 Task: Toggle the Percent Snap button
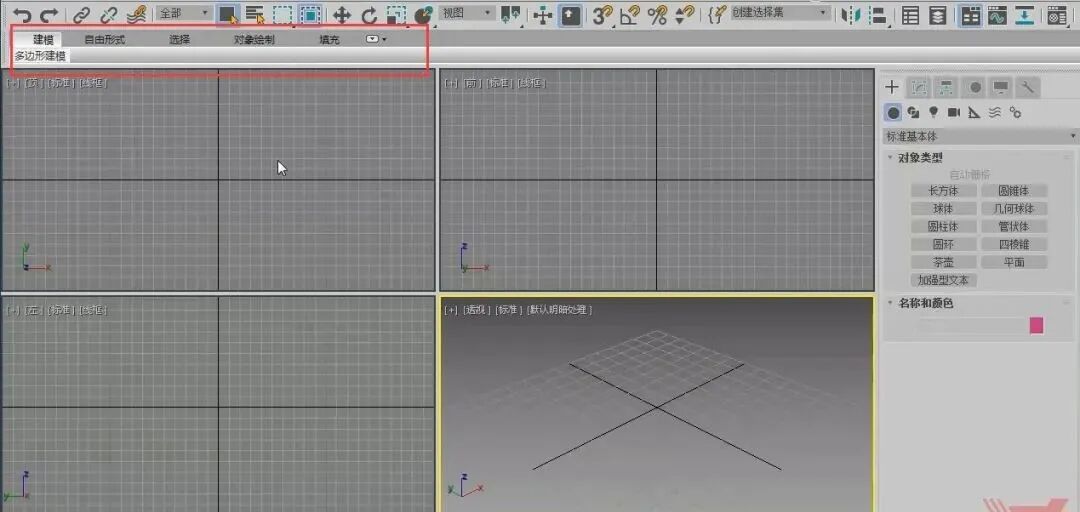point(657,15)
